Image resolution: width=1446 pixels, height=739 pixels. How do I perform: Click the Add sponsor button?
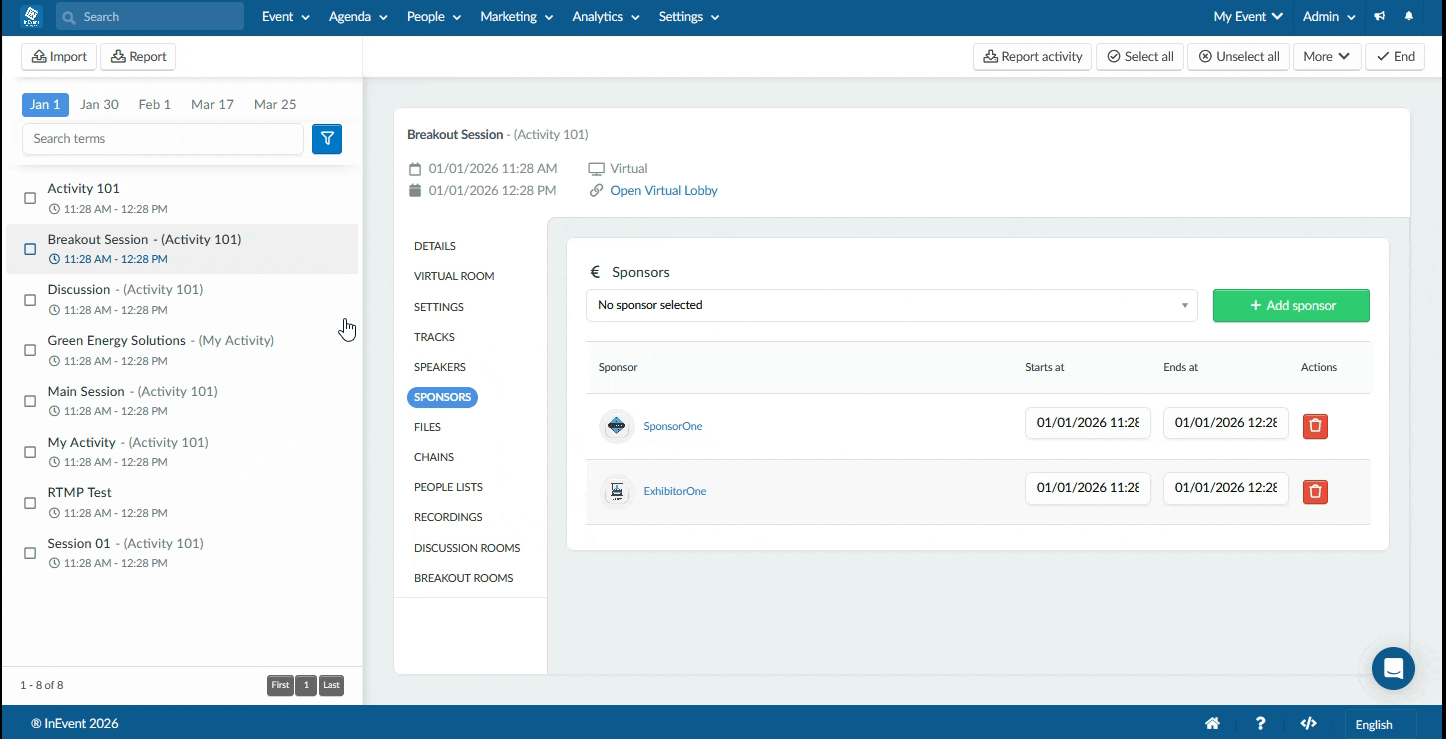pos(1291,306)
